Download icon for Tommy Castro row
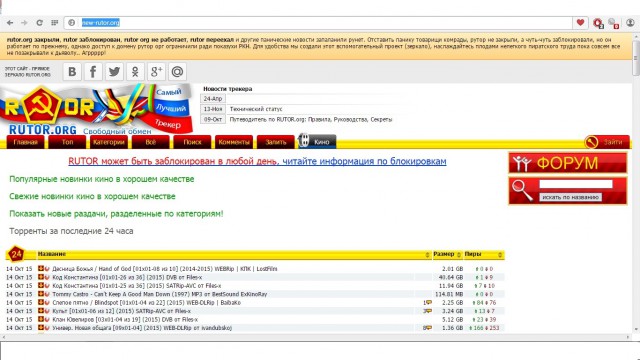Image resolution: width=640 pixels, height=360 pixels. point(41,294)
